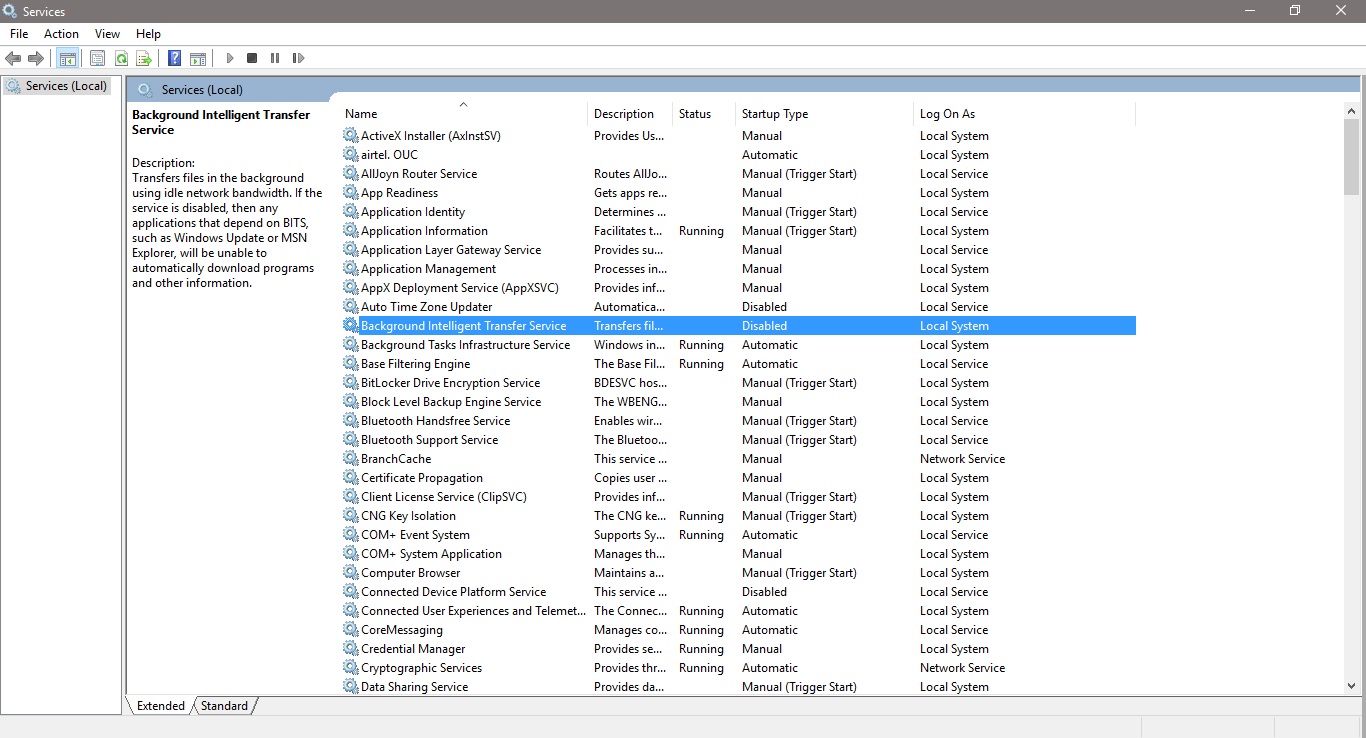Select Bluetooth Support Service
Viewport: 1366px width, 738px height.
coord(429,440)
